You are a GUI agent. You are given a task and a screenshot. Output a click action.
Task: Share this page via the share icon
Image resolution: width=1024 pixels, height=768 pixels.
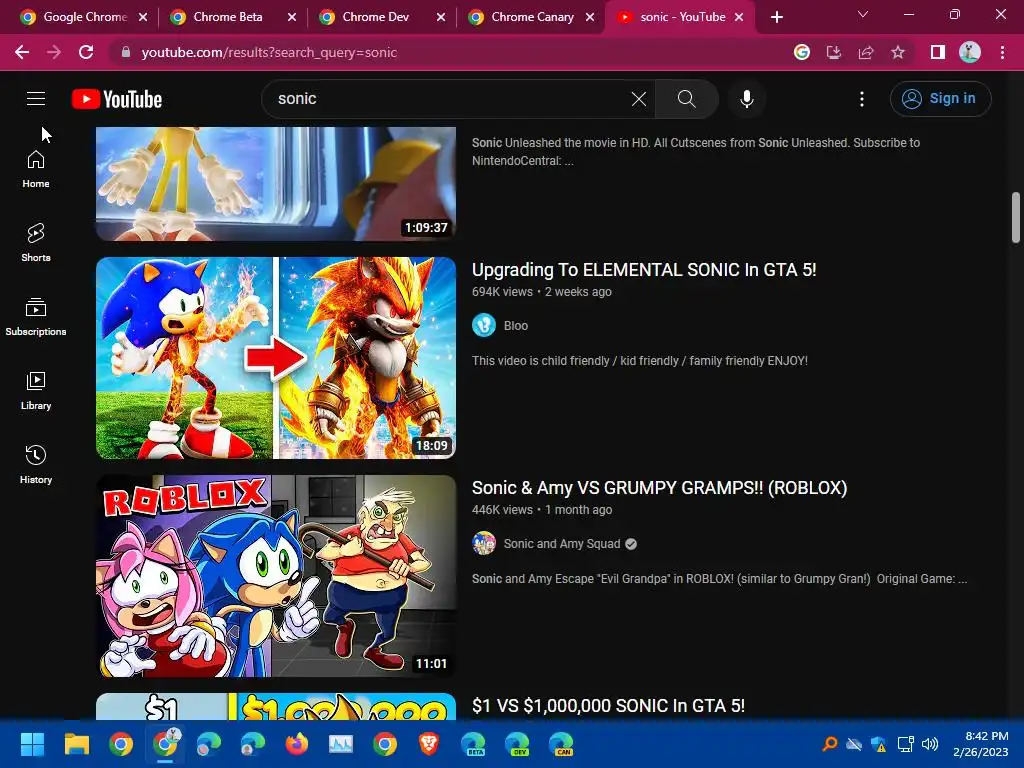point(866,52)
